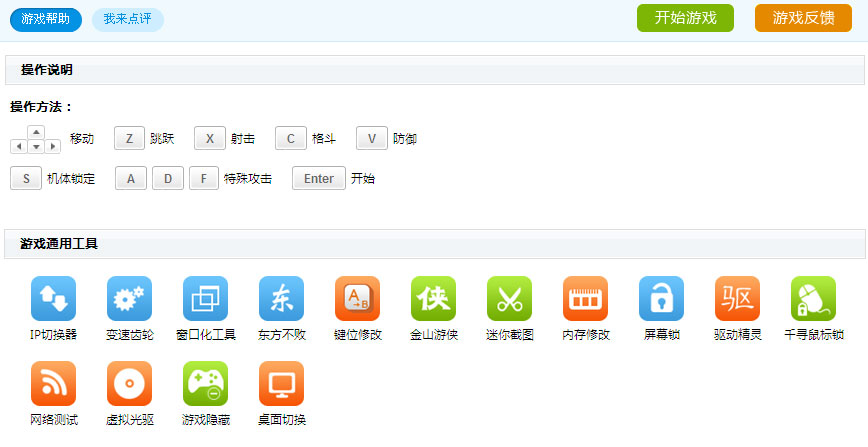Launch the 变速齿轮 gear icon

coord(129,299)
